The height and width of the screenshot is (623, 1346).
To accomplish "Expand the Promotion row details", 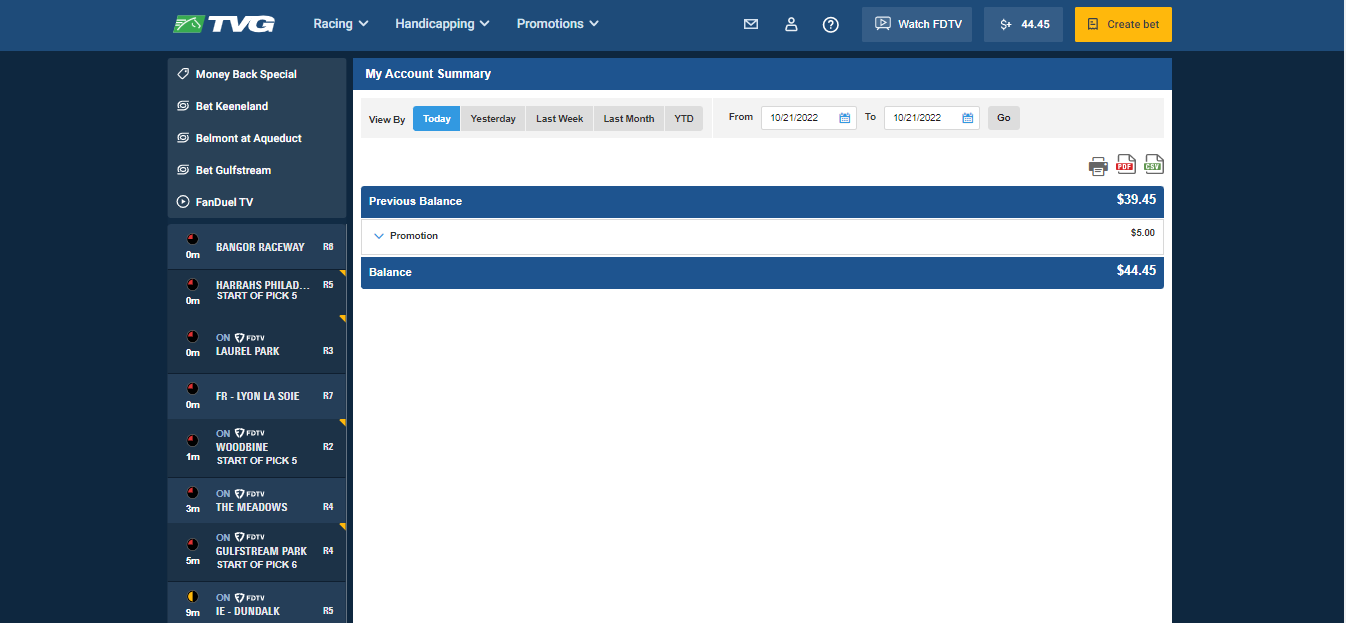I will click(x=379, y=236).
